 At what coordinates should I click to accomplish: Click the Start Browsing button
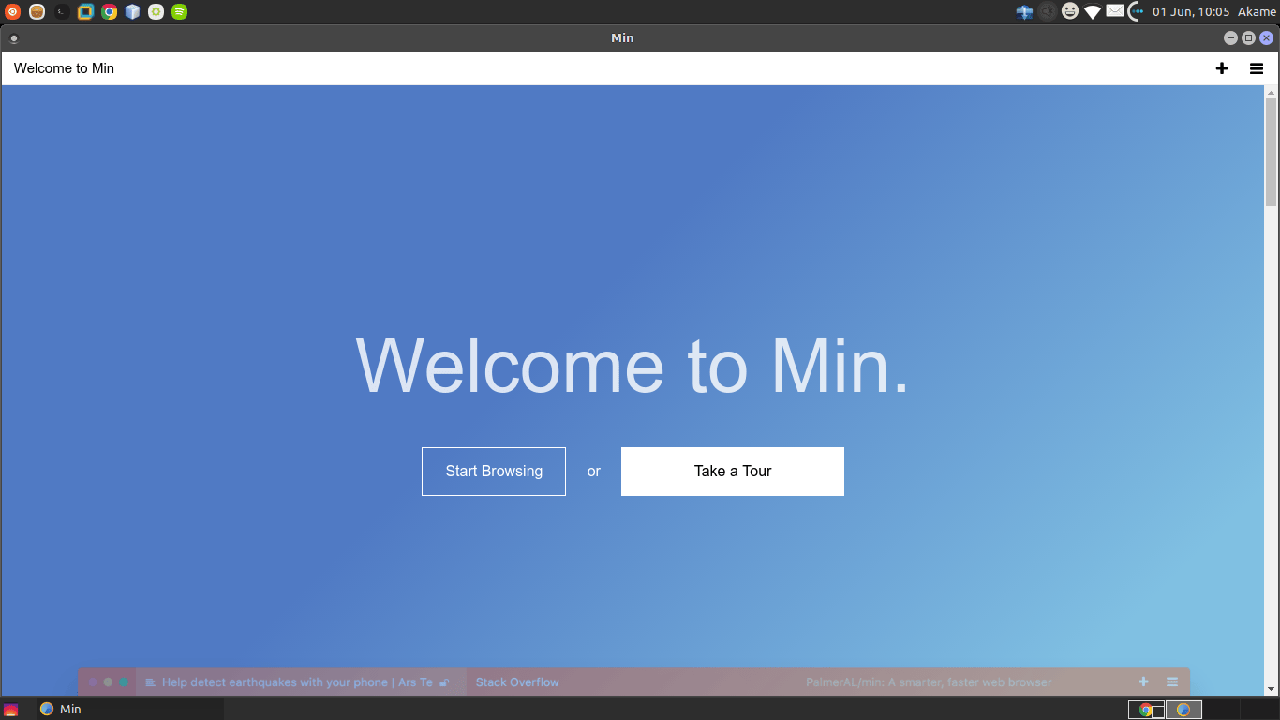coord(494,471)
